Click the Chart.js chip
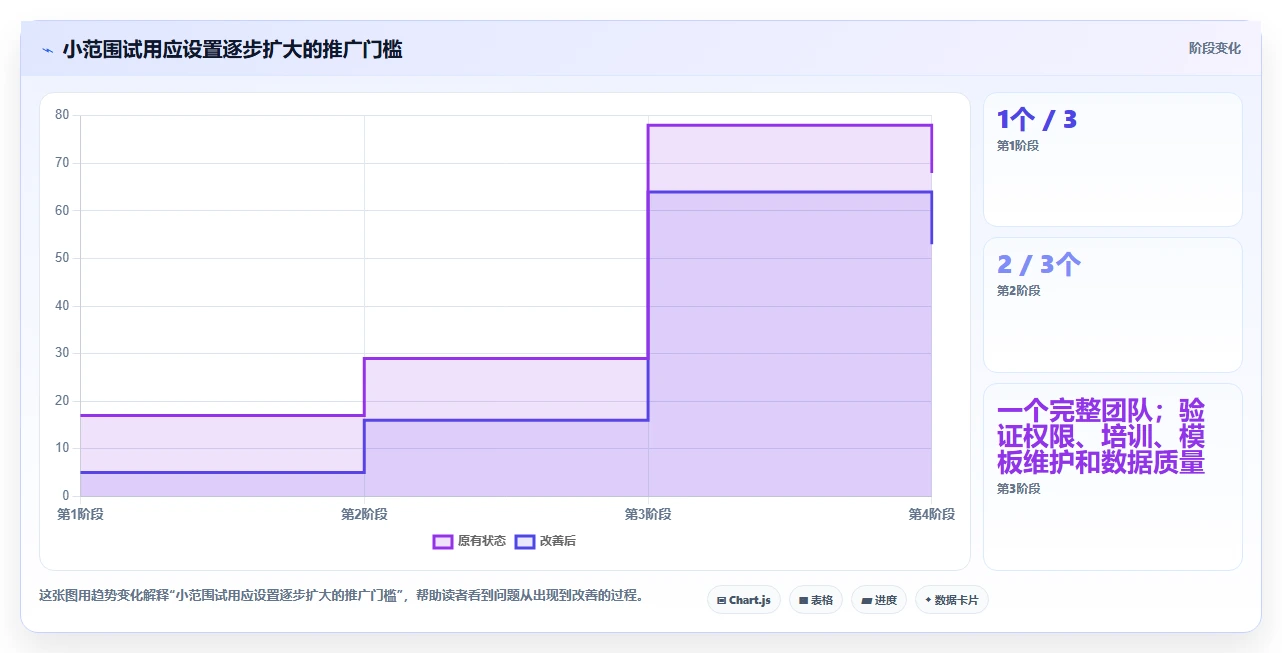The image size is (1282, 653). [x=744, y=600]
